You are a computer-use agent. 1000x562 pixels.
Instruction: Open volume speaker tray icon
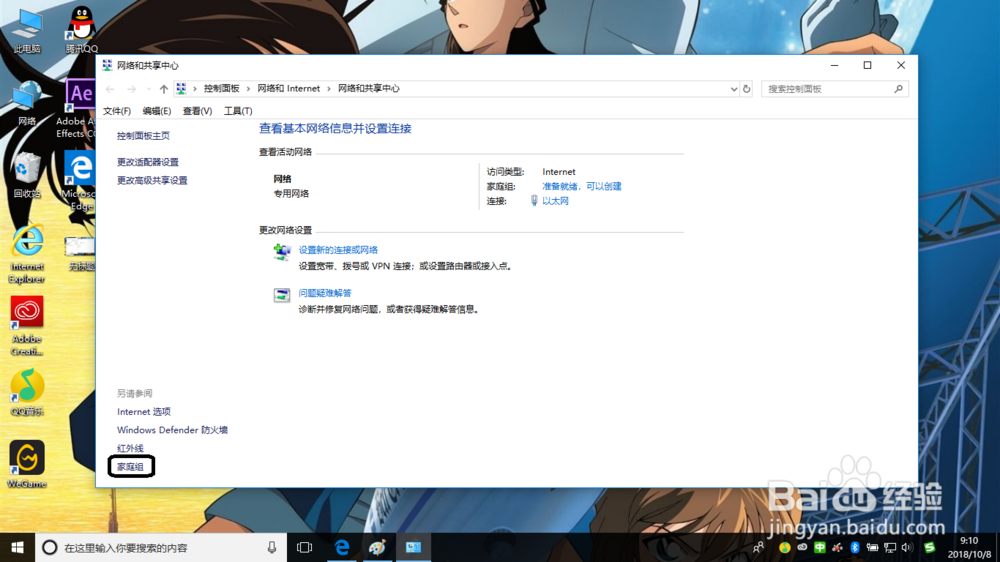(907, 547)
